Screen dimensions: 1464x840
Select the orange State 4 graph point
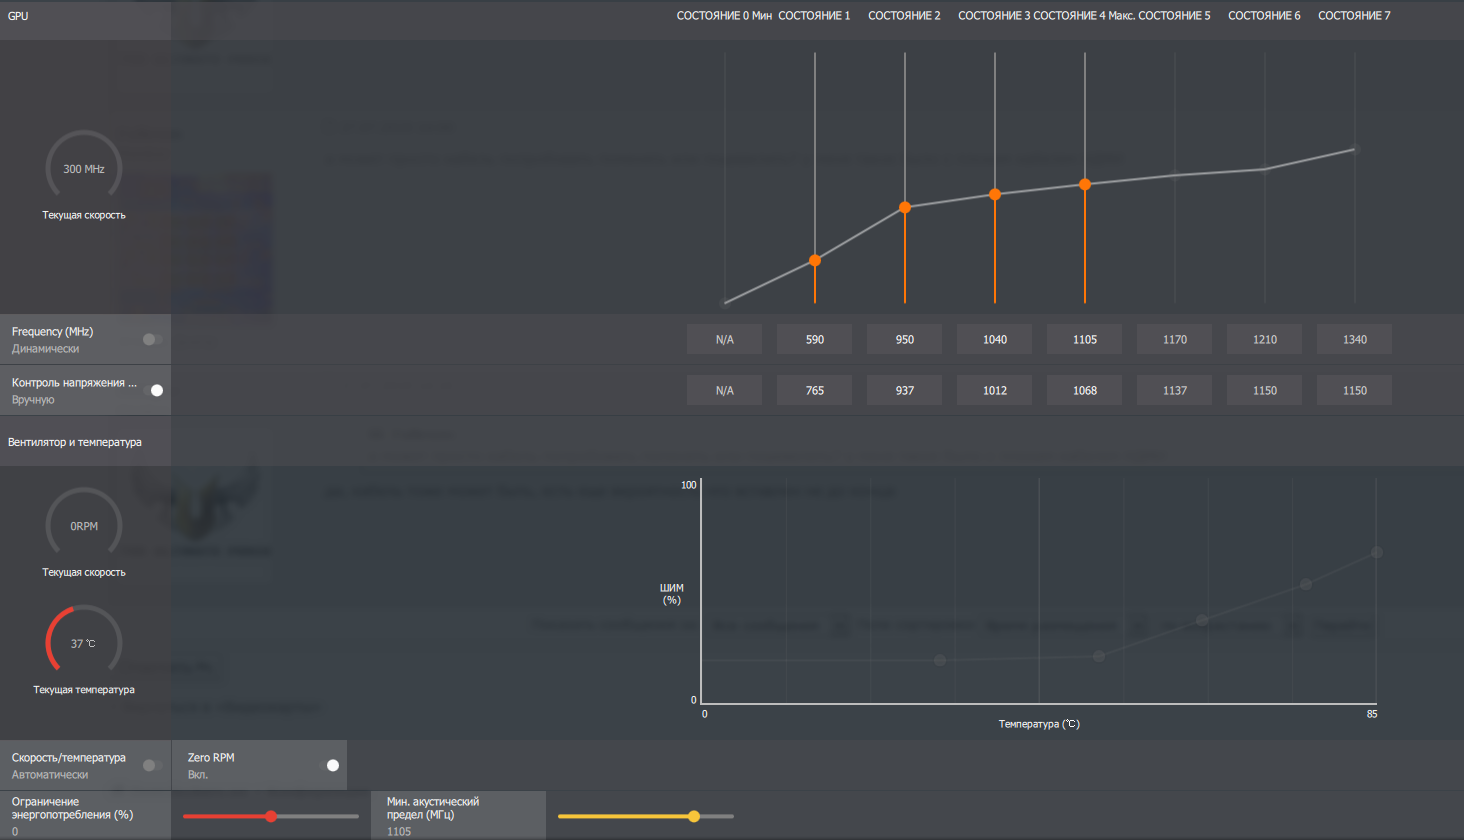(1085, 184)
